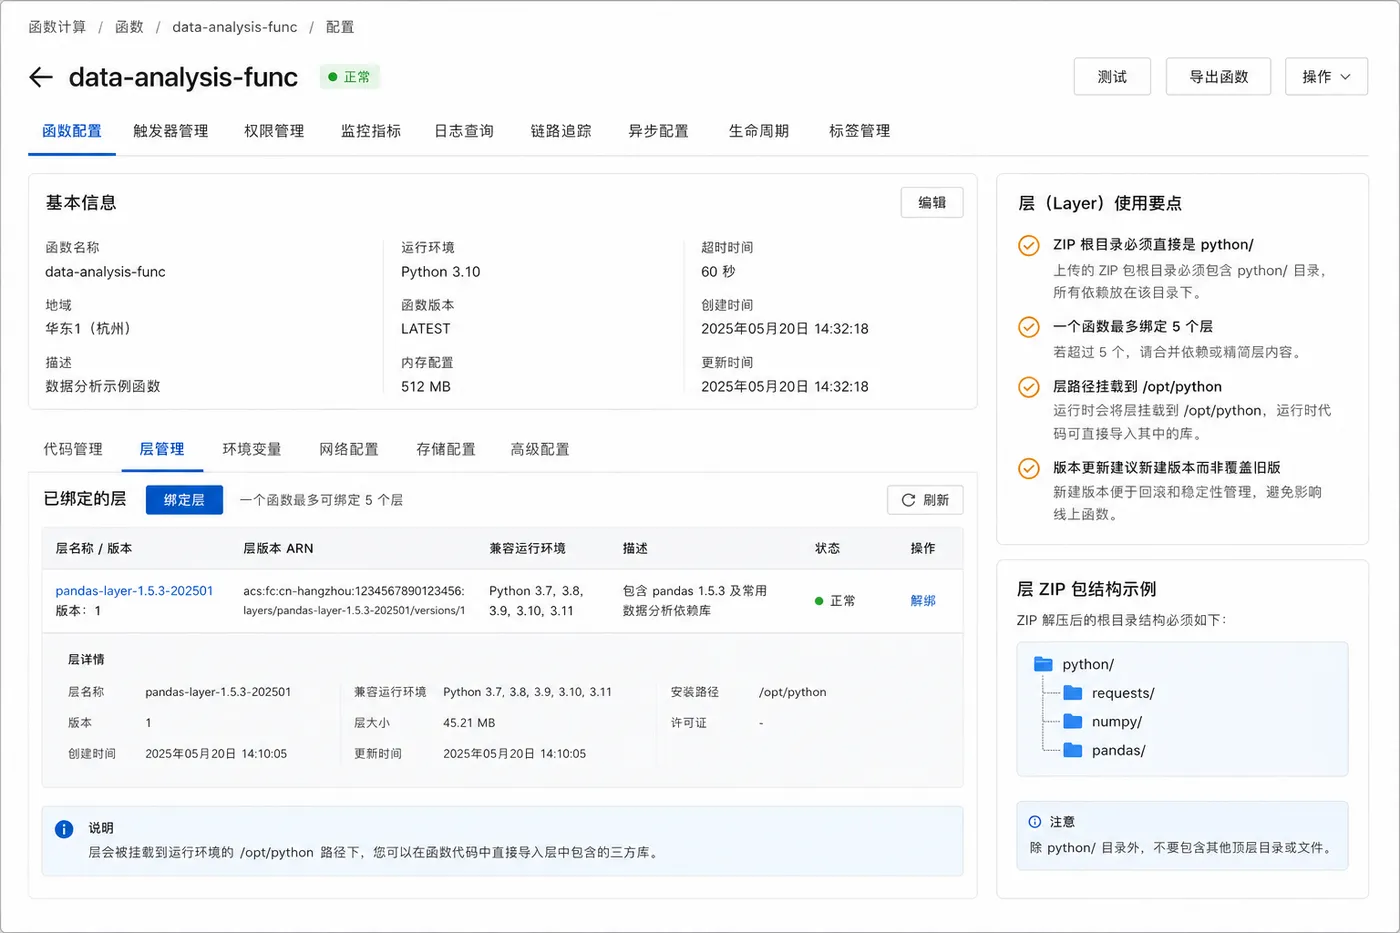
Task: Click the layer ARN acs:fc:cn-hangzhou text
Action: point(354,600)
